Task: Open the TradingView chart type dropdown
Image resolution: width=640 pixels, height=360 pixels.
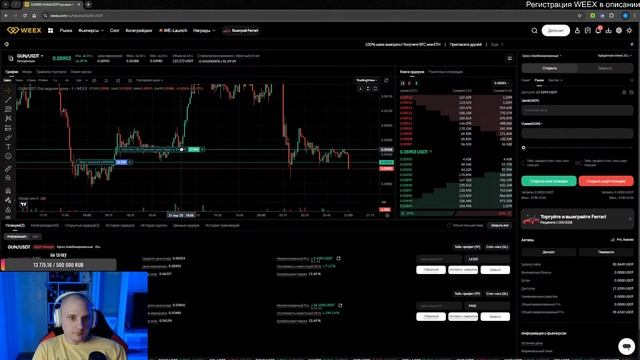Action: pyautogui.click(x=367, y=80)
